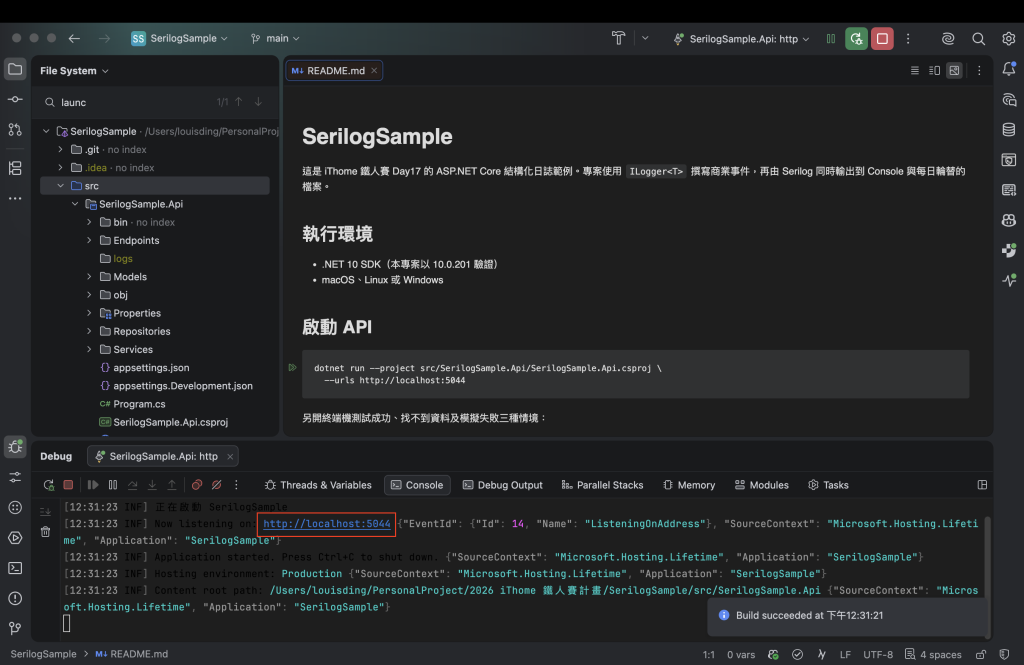Image resolution: width=1024 pixels, height=665 pixels.
Task: Select the README.md editor tab
Action: (334, 71)
